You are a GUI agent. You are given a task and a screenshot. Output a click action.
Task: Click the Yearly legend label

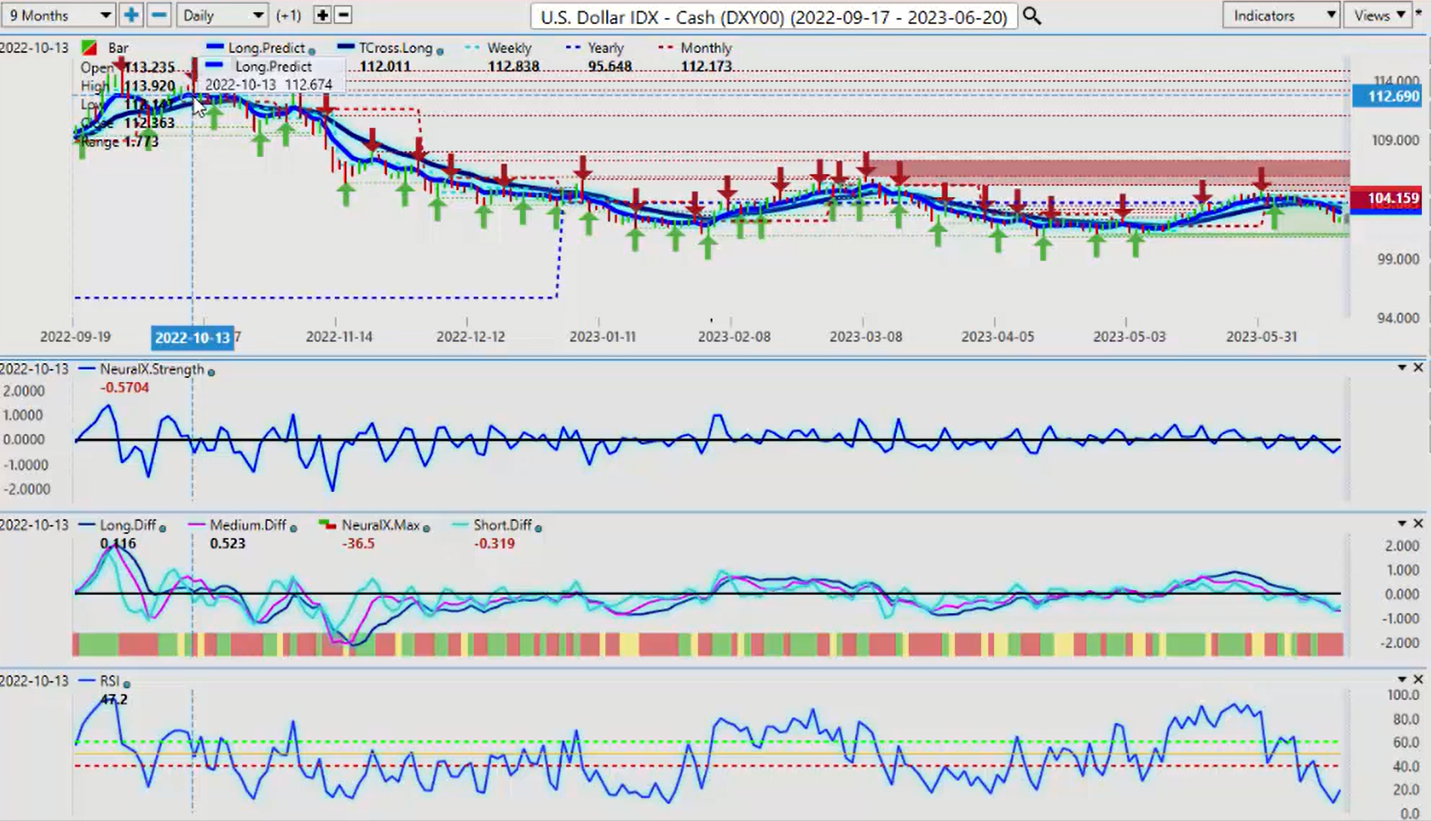tap(606, 48)
